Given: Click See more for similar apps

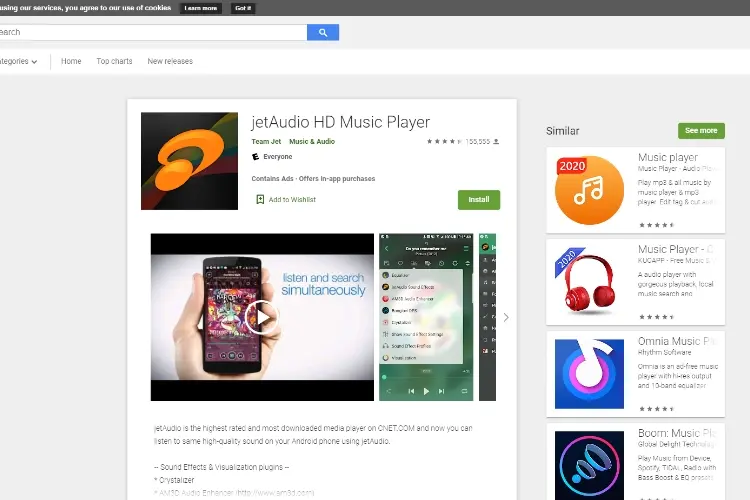Looking at the screenshot, I should pyautogui.click(x=701, y=131).
